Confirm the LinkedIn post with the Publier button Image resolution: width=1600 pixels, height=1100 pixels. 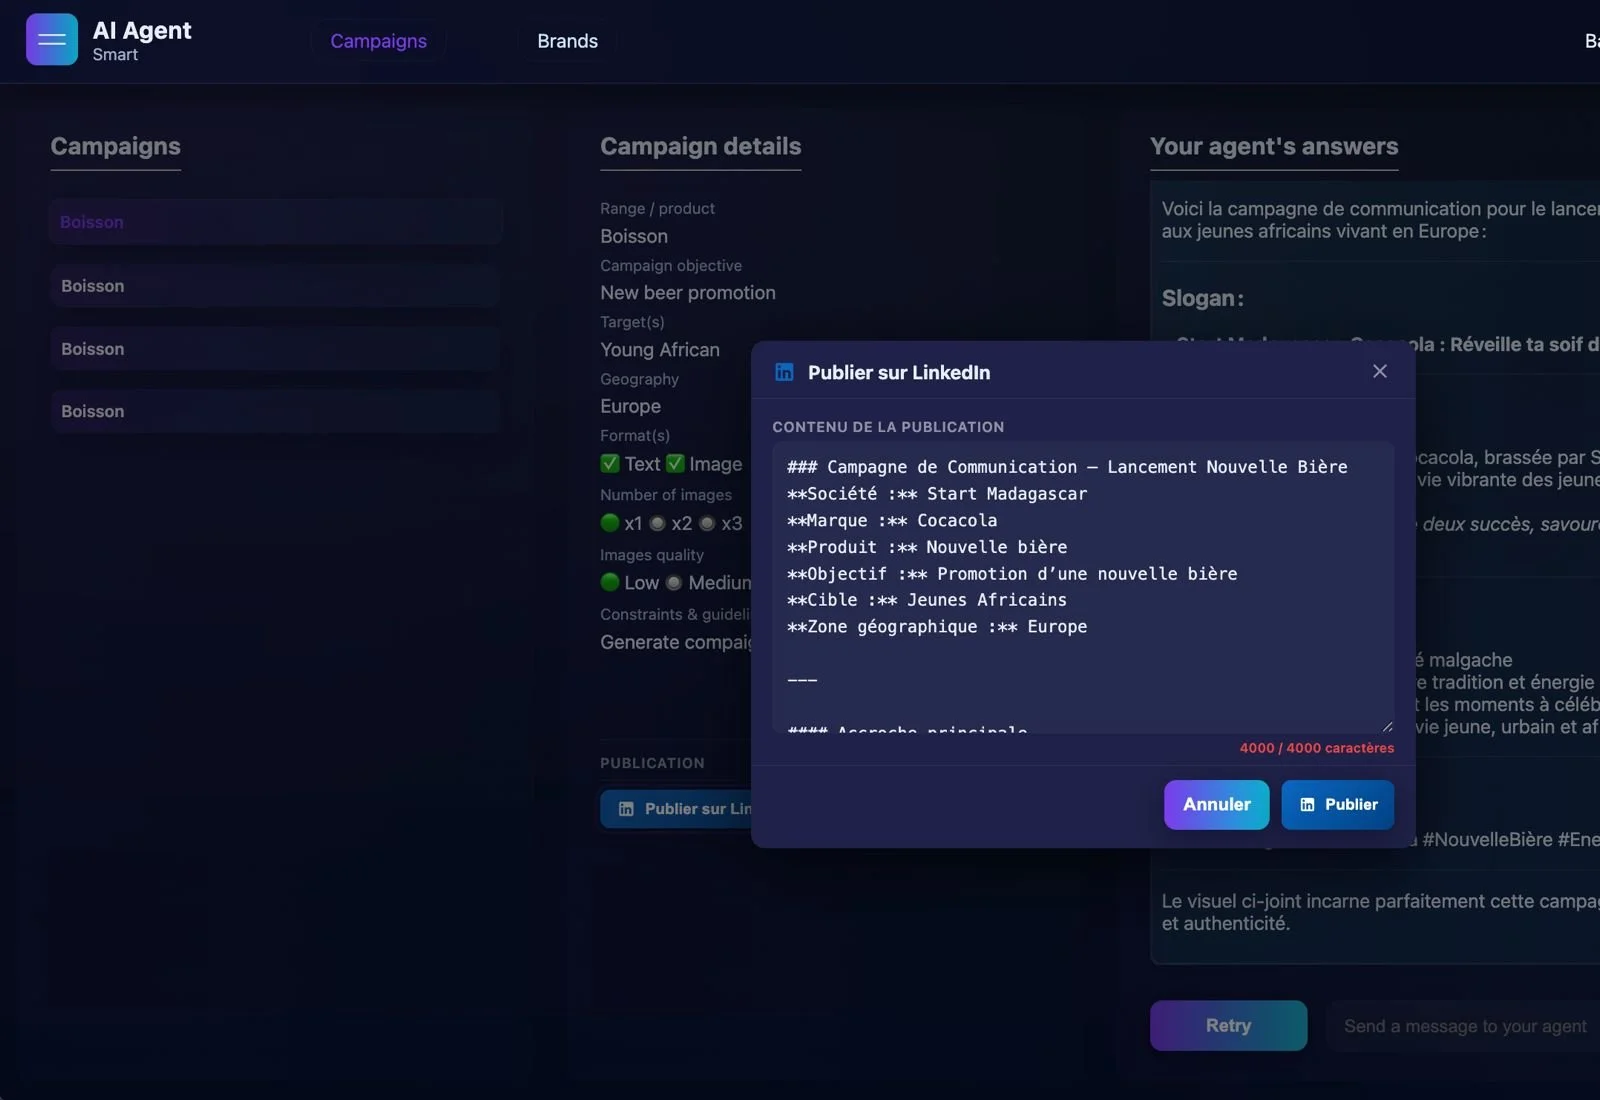coord(1338,805)
